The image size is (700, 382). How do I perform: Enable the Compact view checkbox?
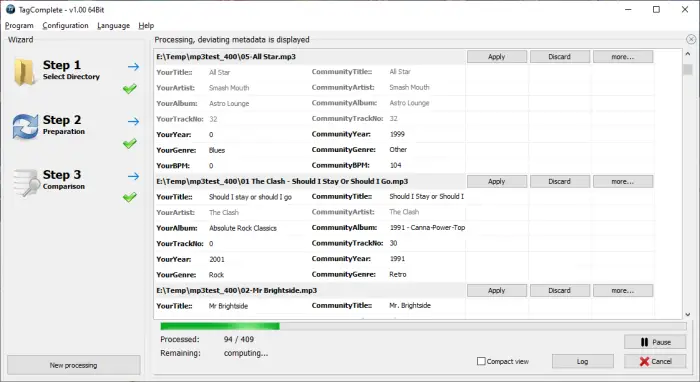[x=481, y=361]
